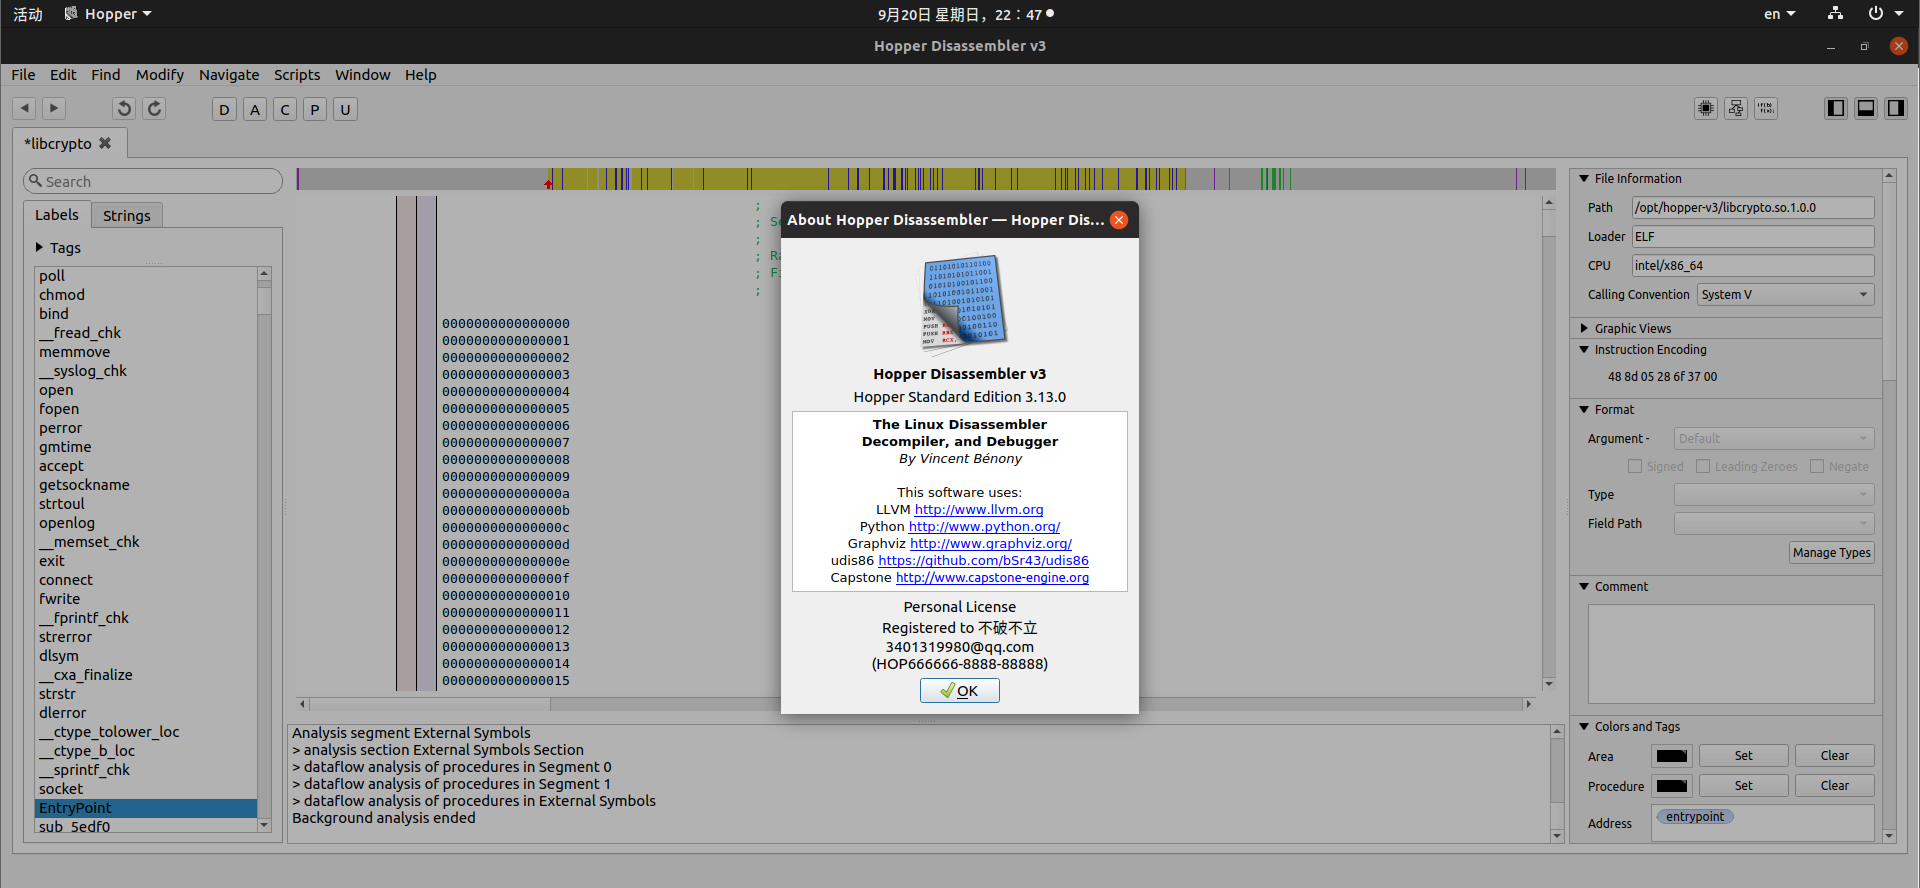
Task: Collapse the Comment section
Action: (x=1584, y=586)
